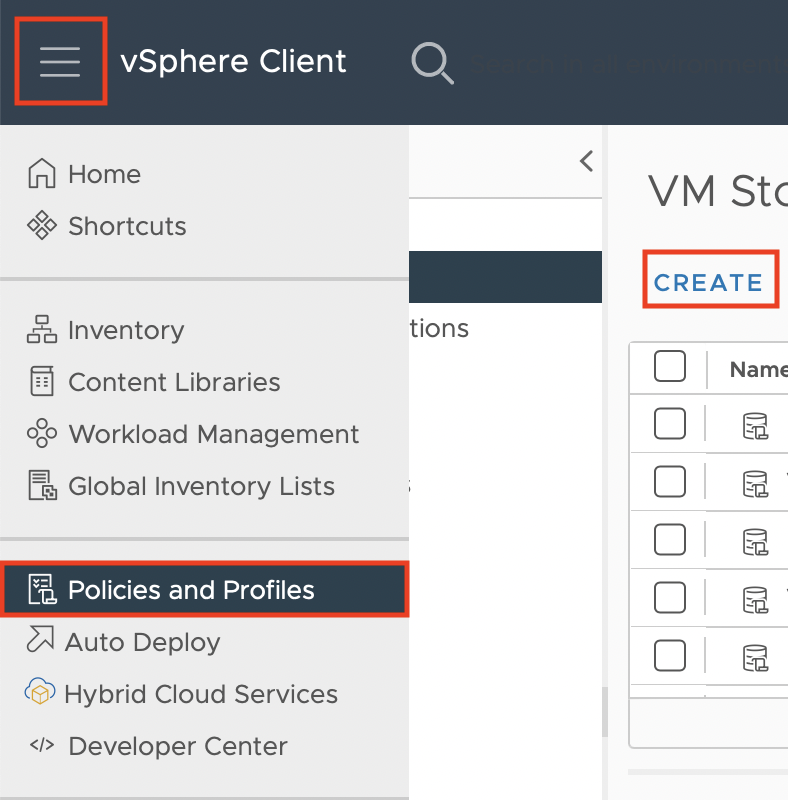Screen dimensions: 788x800
Task: Click the Workload Management icon
Action: 42,434
